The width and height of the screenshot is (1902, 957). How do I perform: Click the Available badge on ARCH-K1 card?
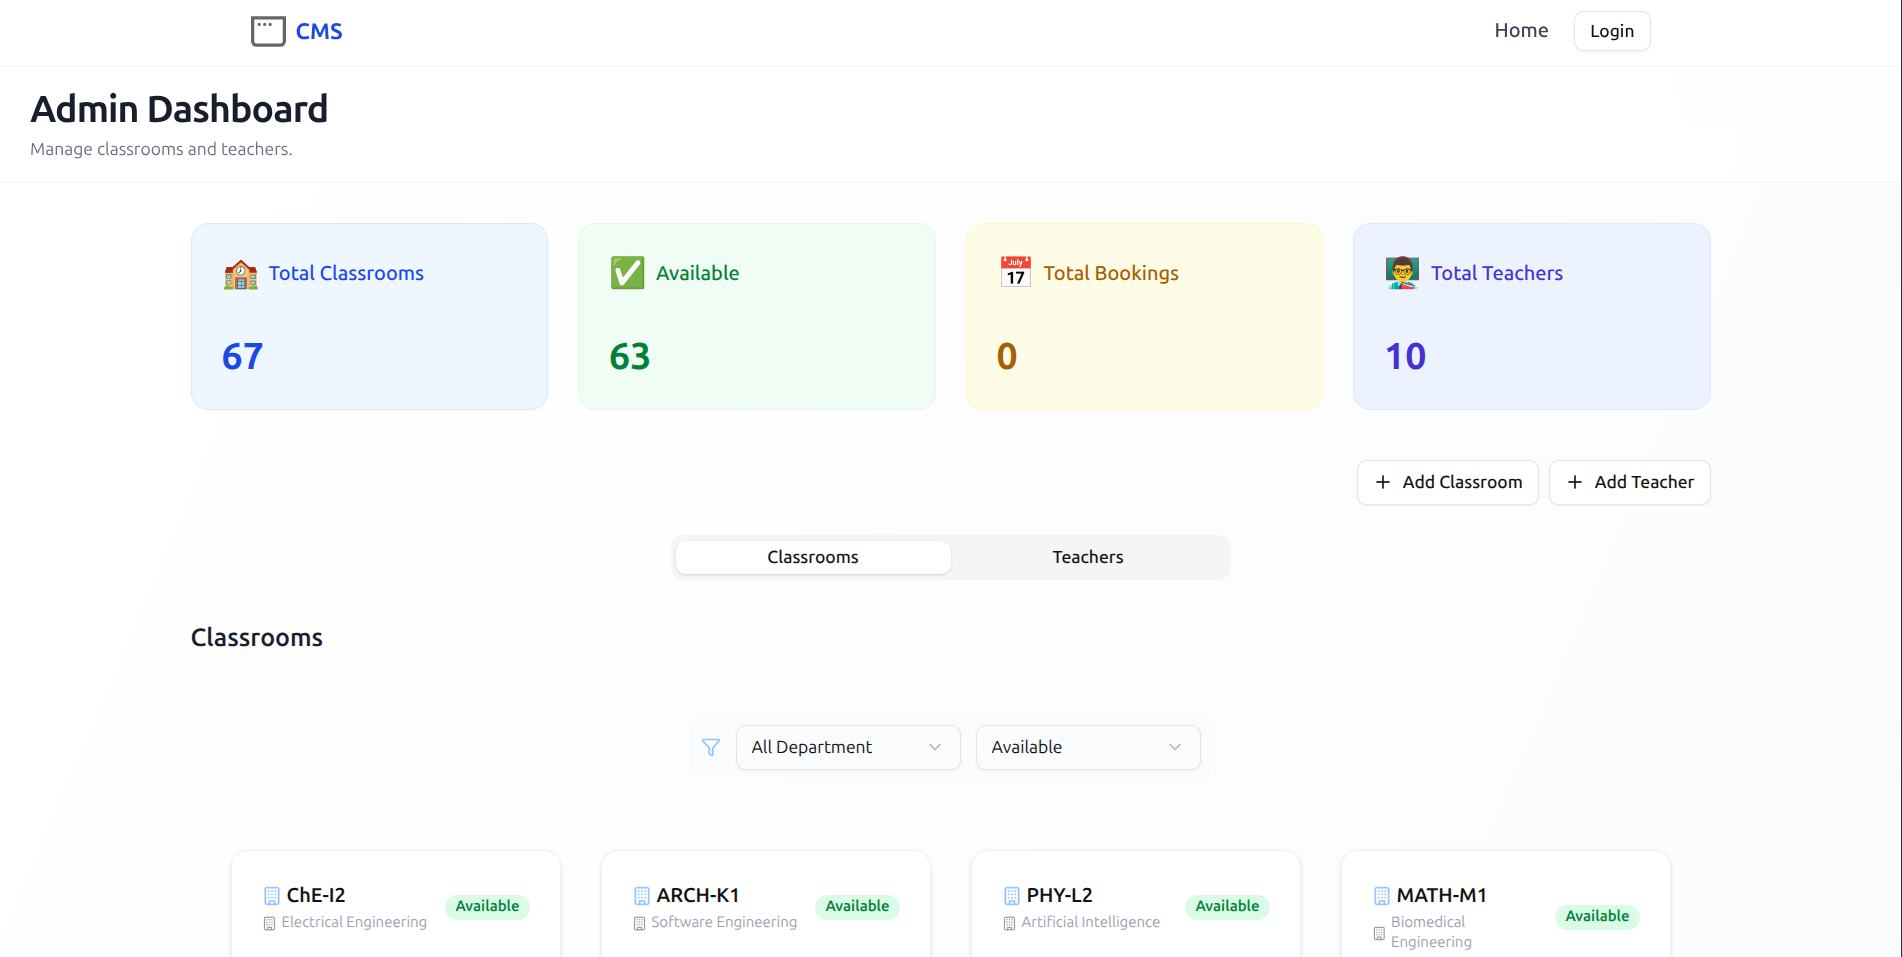(858, 906)
